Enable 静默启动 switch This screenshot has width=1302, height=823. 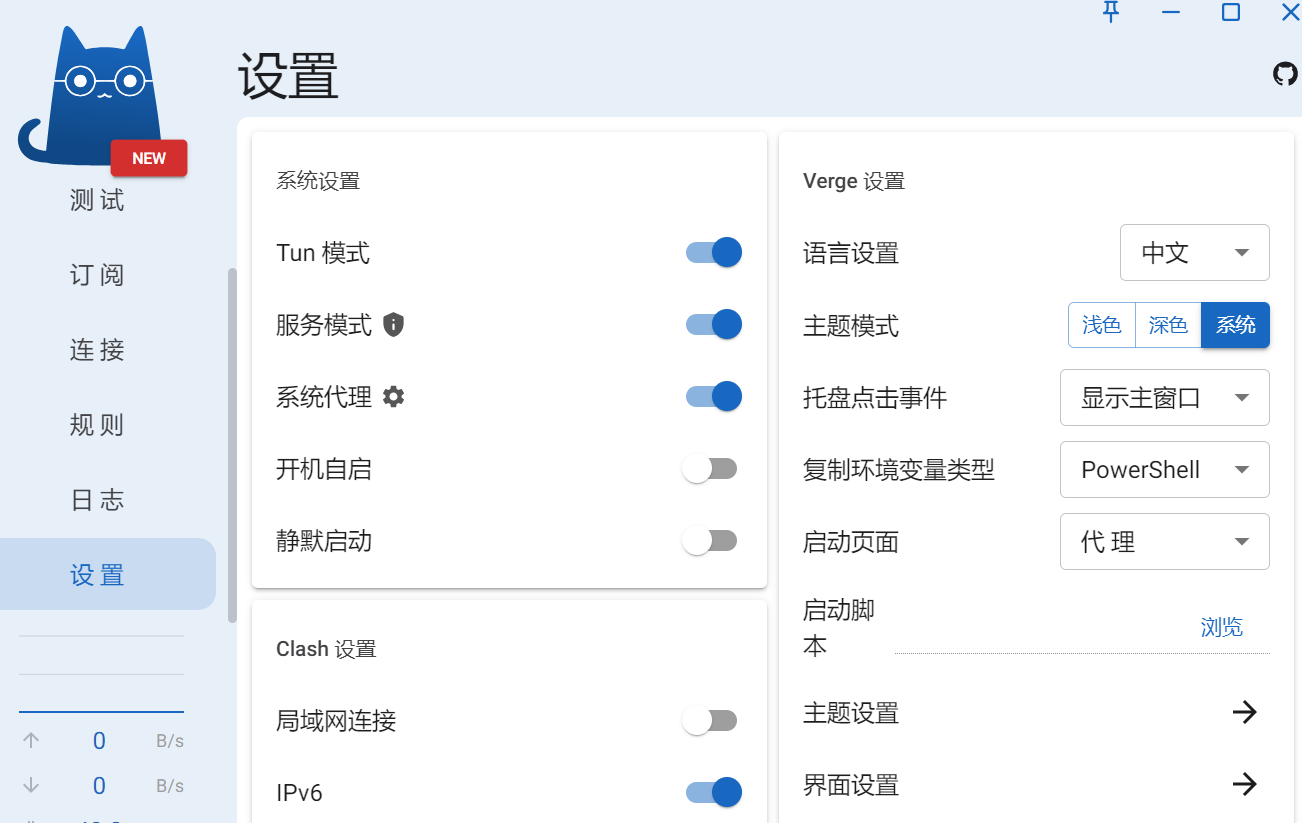click(x=710, y=541)
